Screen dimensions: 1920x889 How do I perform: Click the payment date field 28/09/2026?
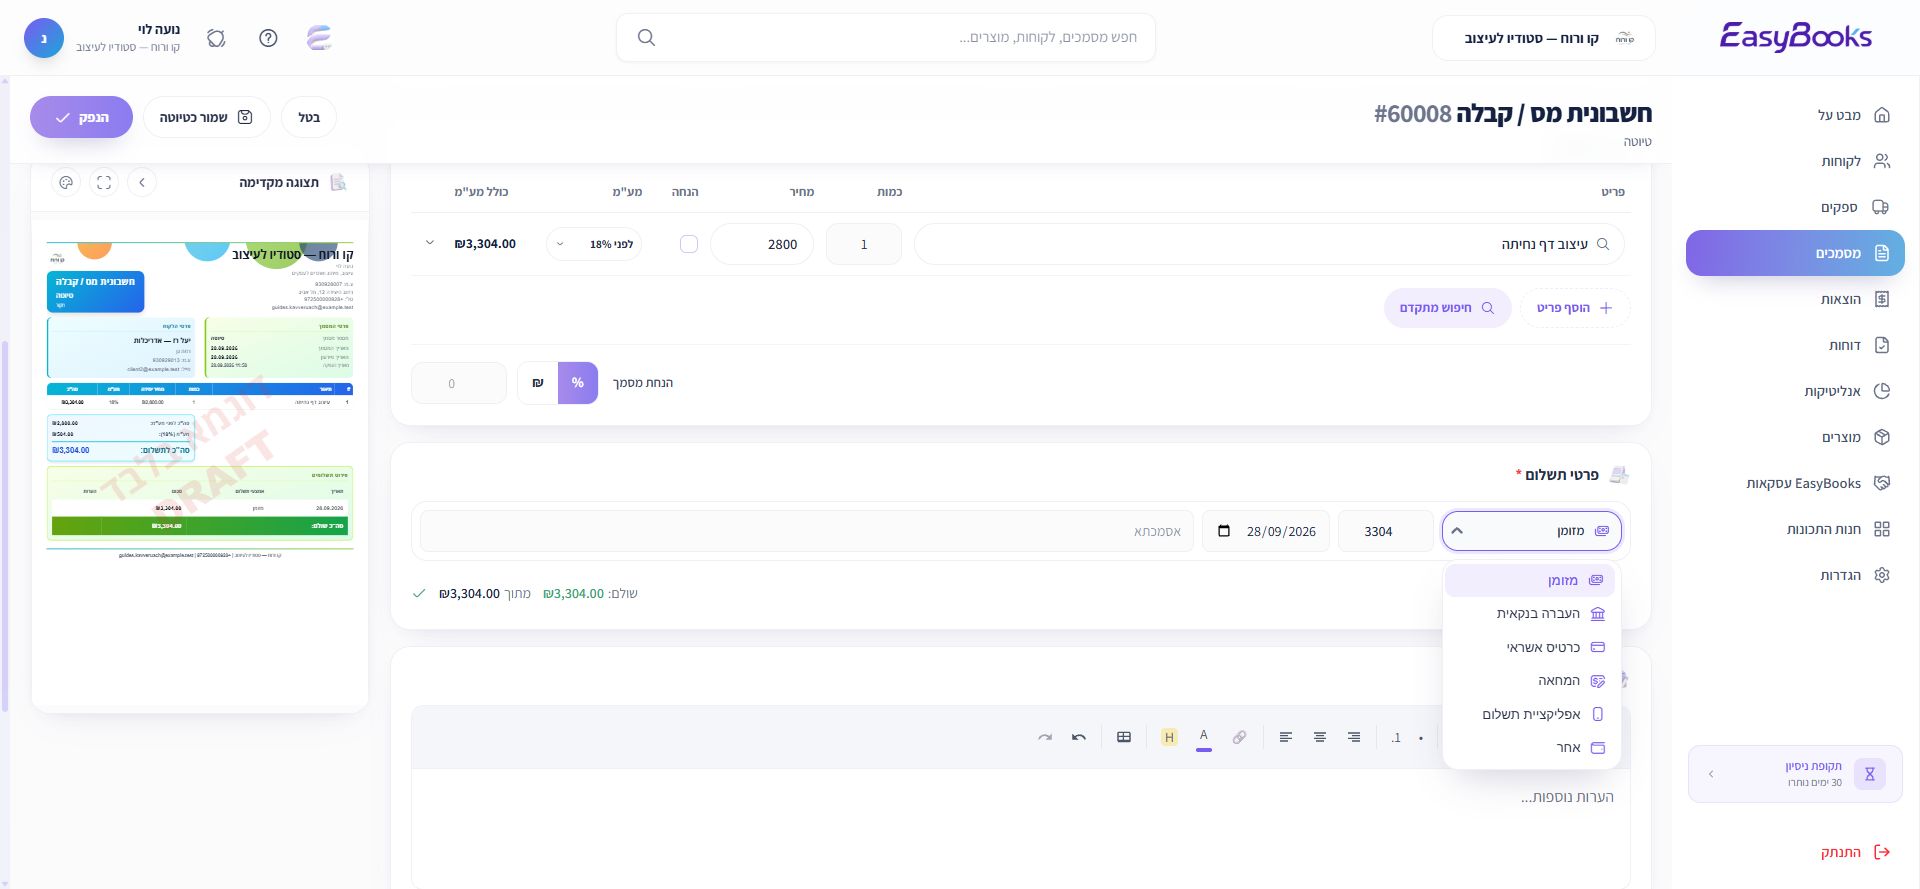[1266, 531]
